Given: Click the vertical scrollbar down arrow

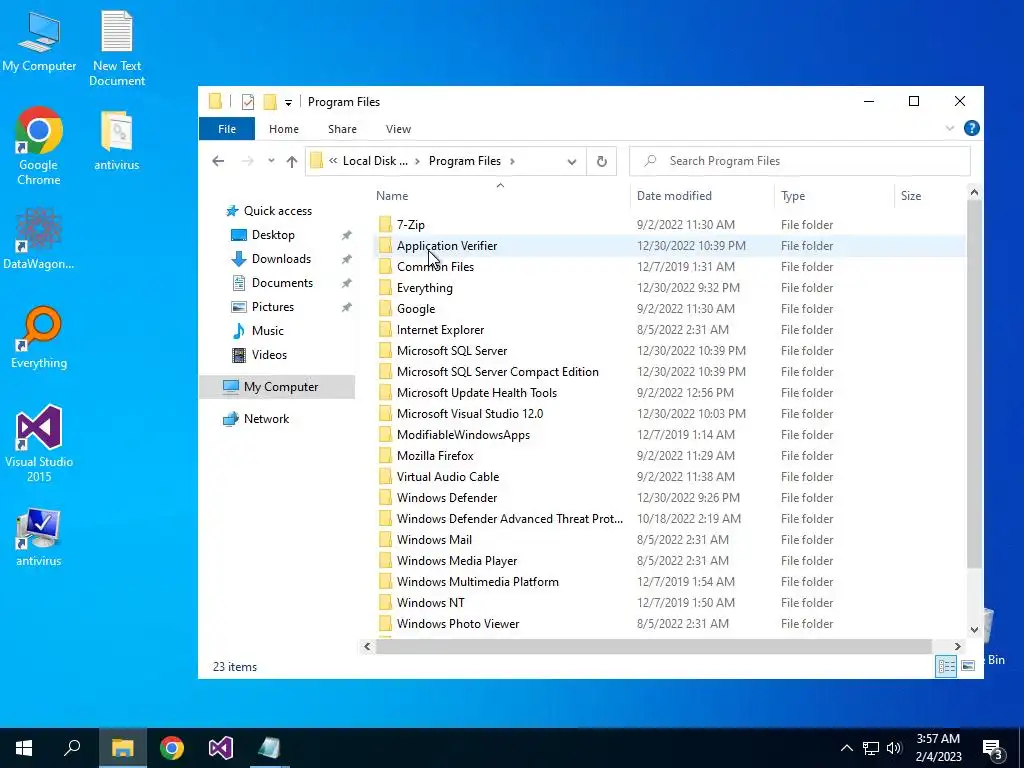Looking at the screenshot, I should 974,630.
